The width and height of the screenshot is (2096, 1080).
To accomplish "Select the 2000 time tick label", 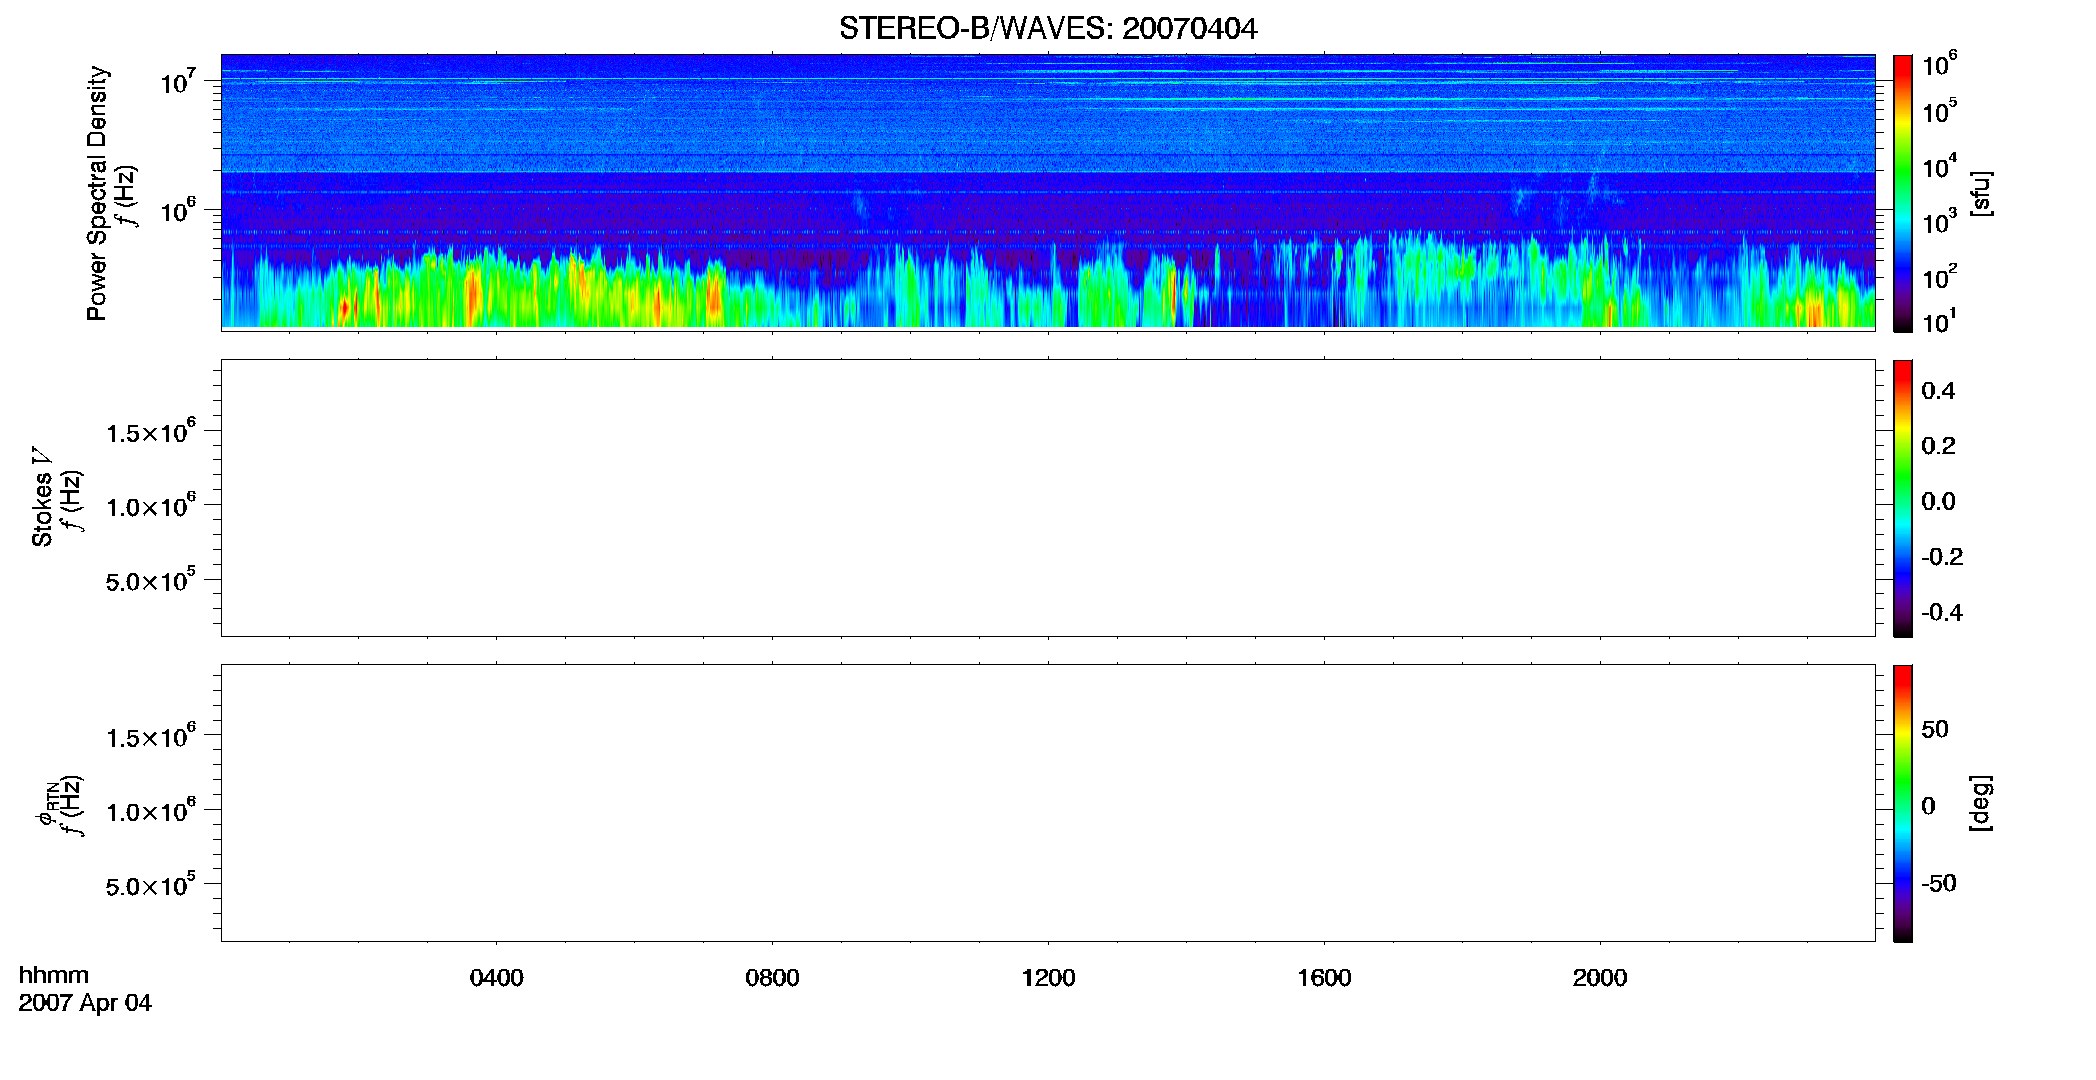I will tap(1600, 978).
